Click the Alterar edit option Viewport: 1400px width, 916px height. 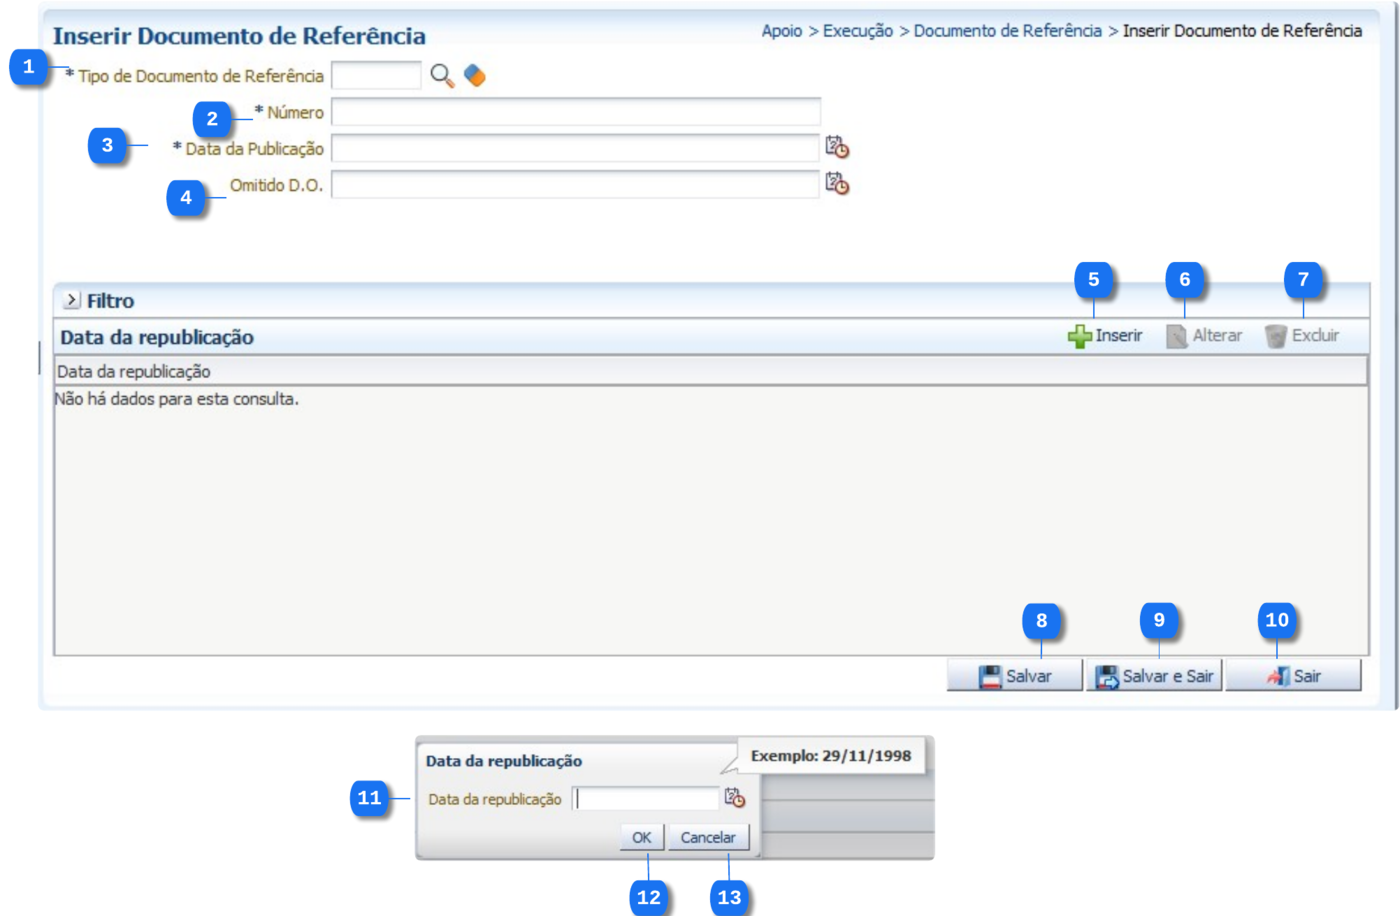[1204, 336]
